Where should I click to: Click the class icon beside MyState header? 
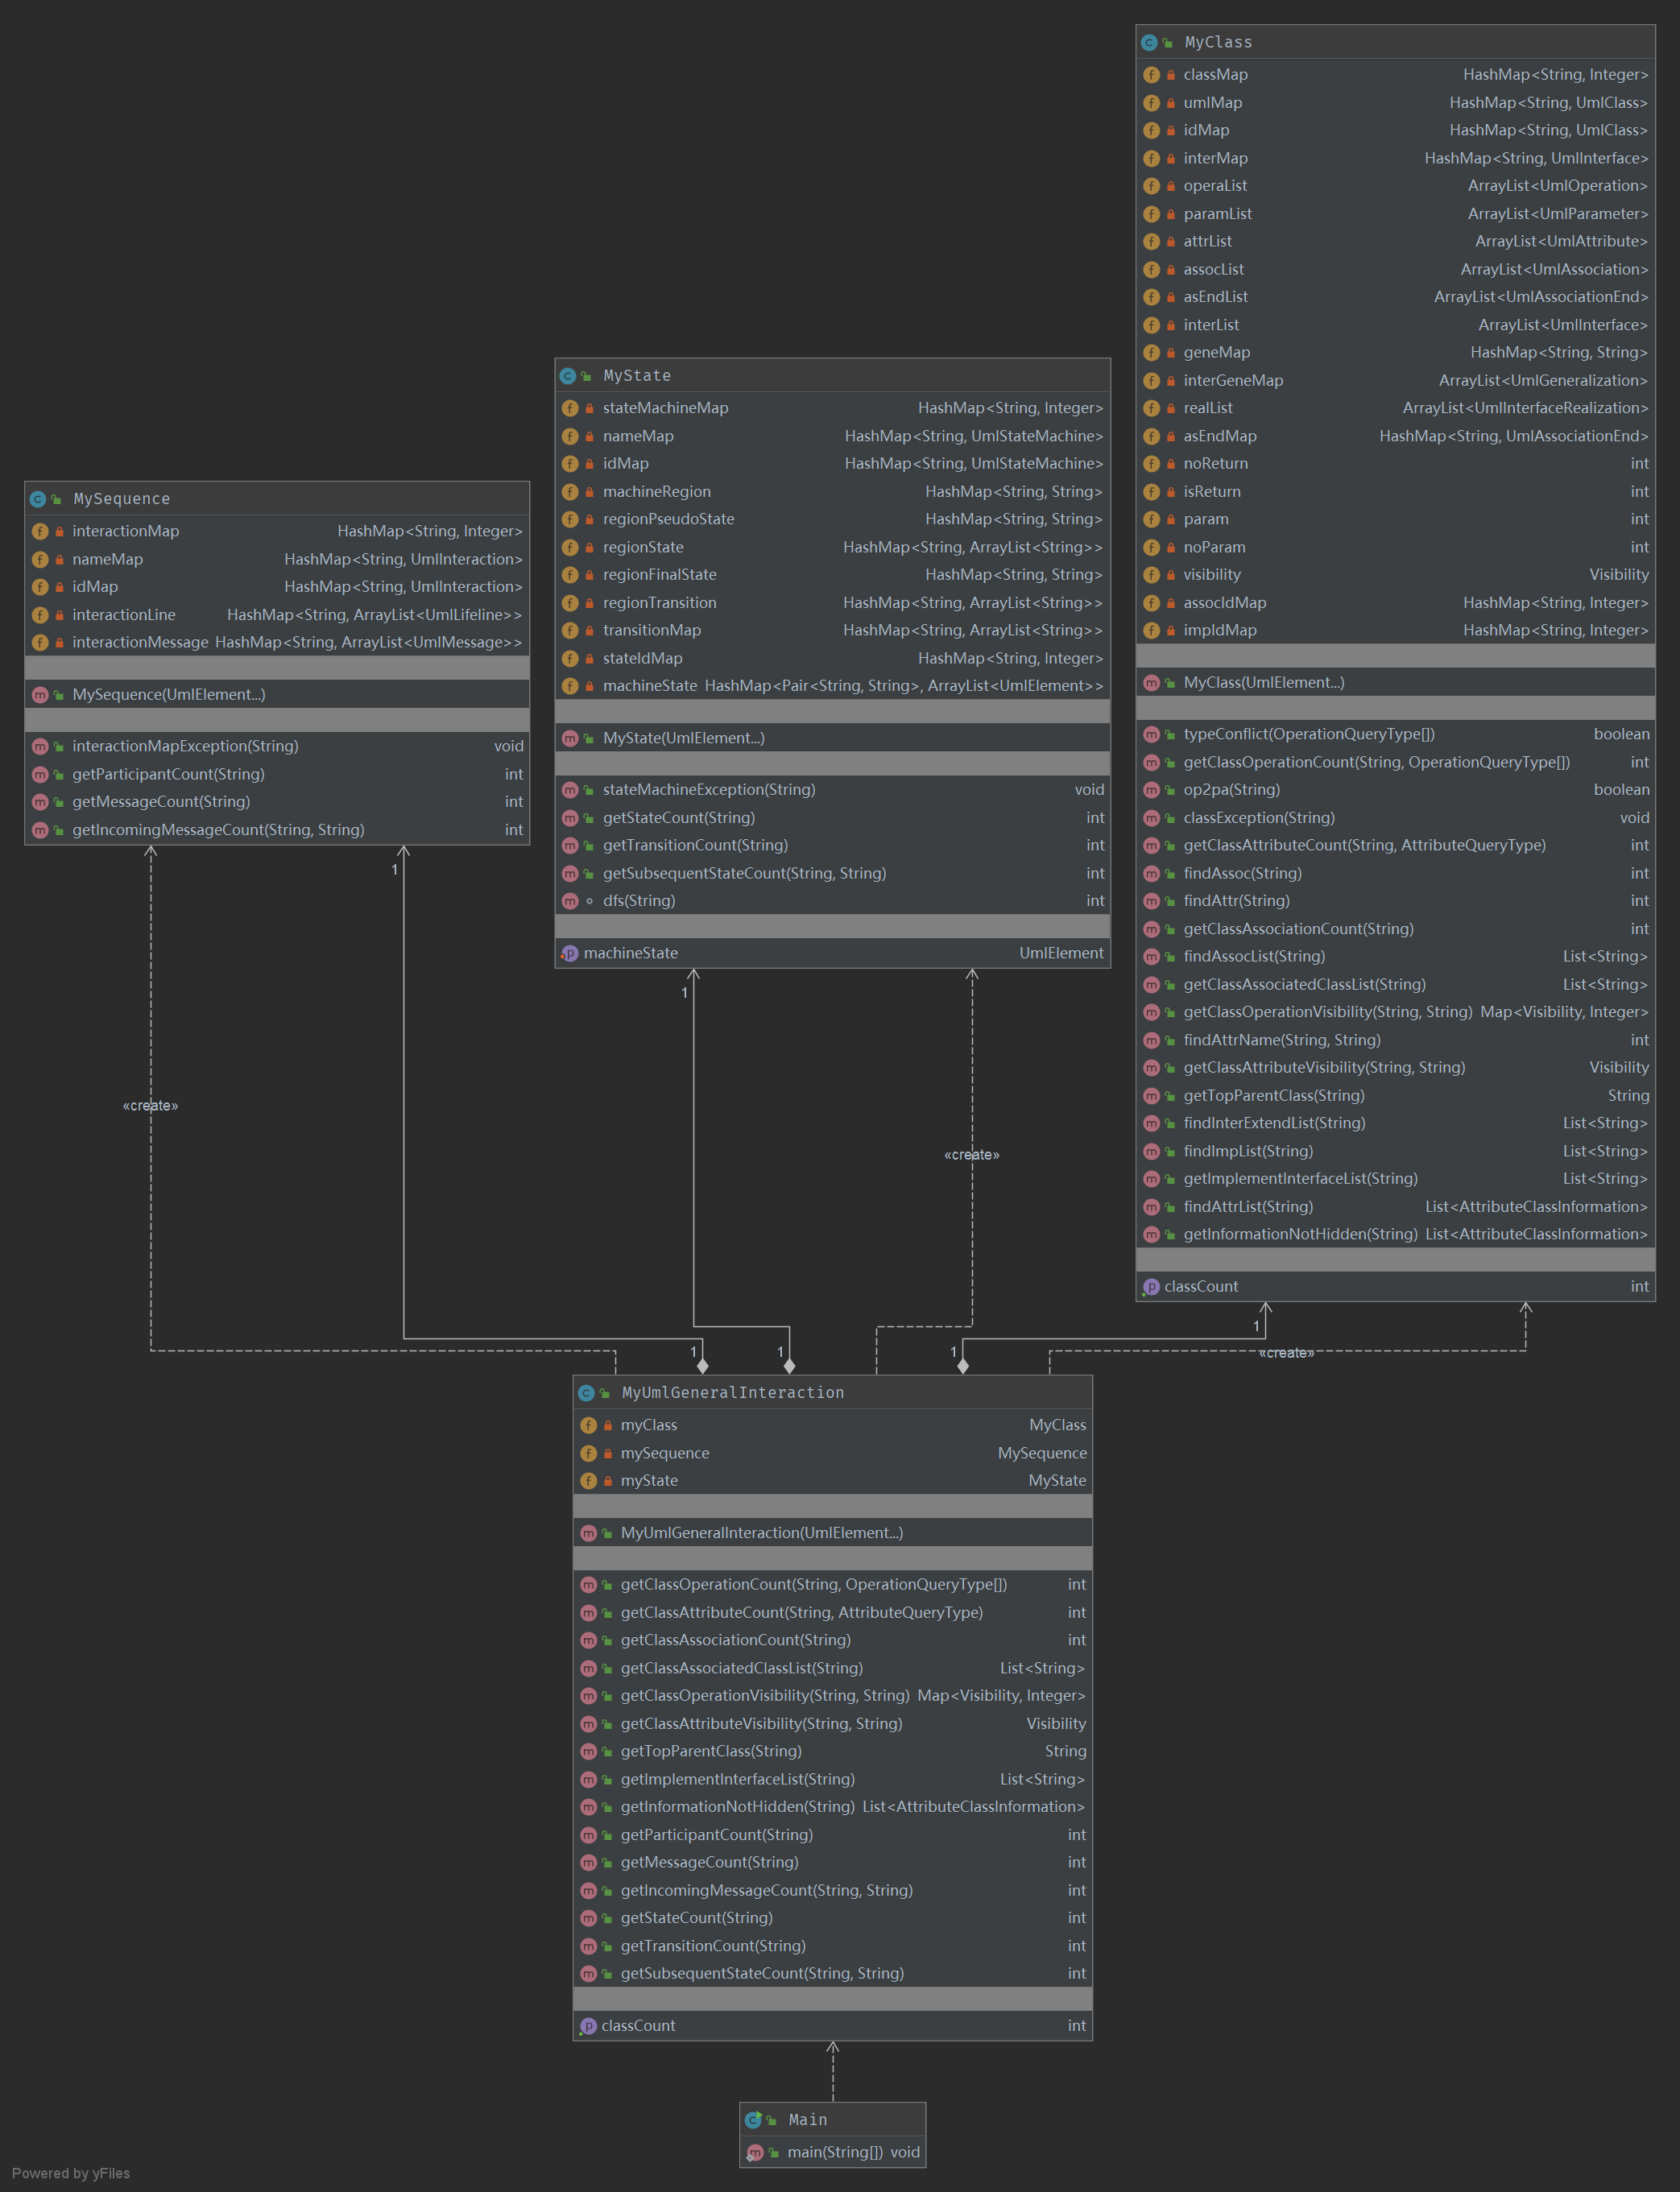pyautogui.click(x=567, y=375)
